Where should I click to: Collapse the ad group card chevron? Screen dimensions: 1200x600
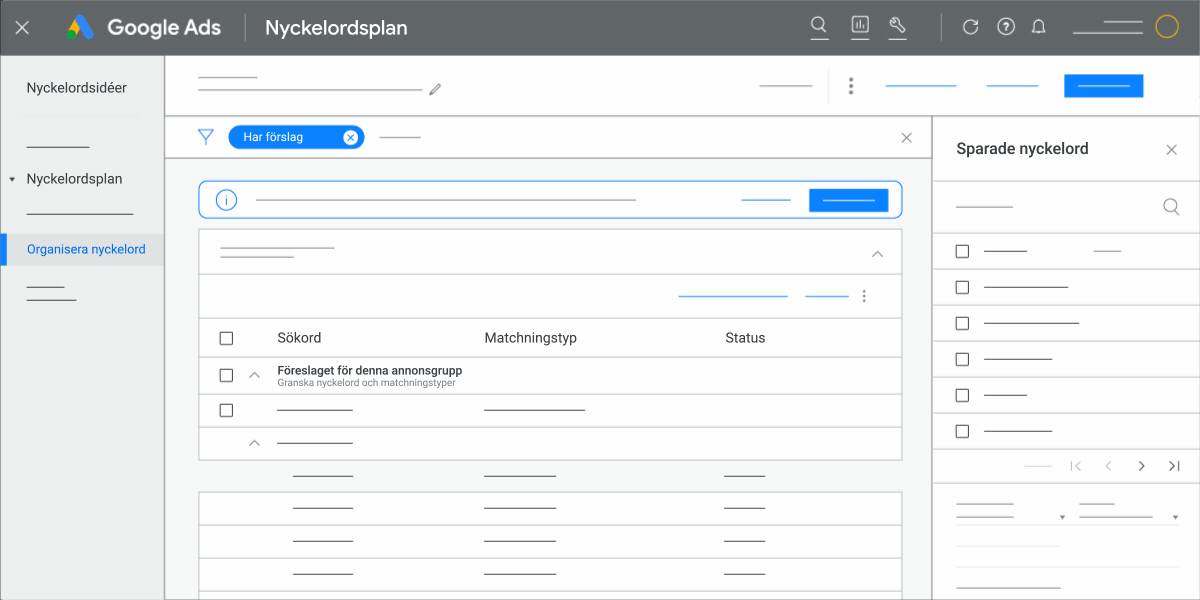877,254
